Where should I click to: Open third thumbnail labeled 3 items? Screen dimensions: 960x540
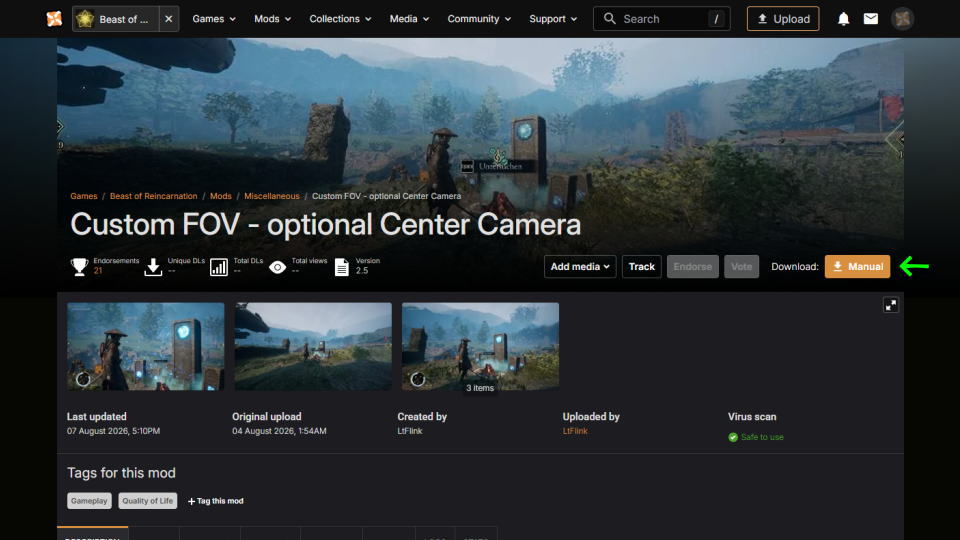pyautogui.click(x=480, y=346)
